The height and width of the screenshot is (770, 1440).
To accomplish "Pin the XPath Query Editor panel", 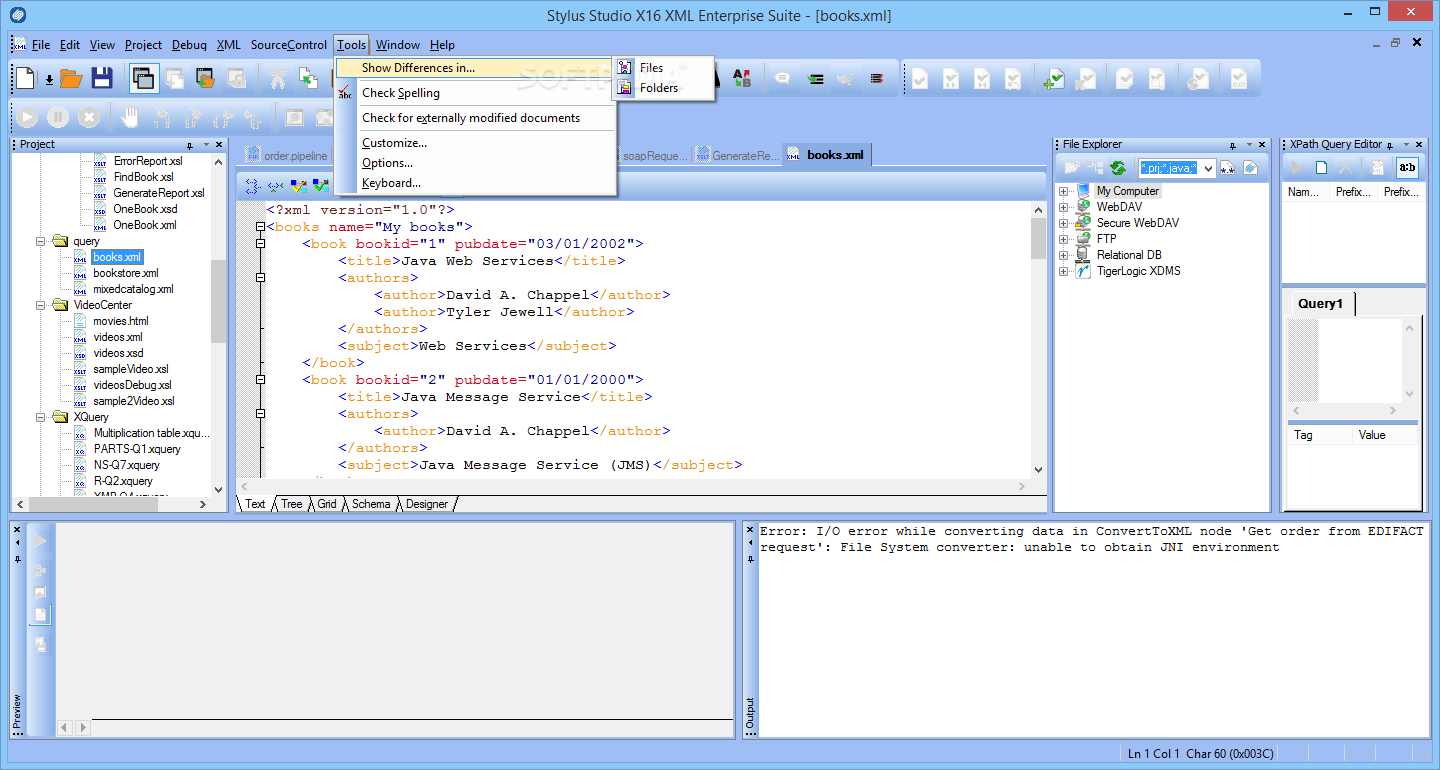I will [1391, 145].
